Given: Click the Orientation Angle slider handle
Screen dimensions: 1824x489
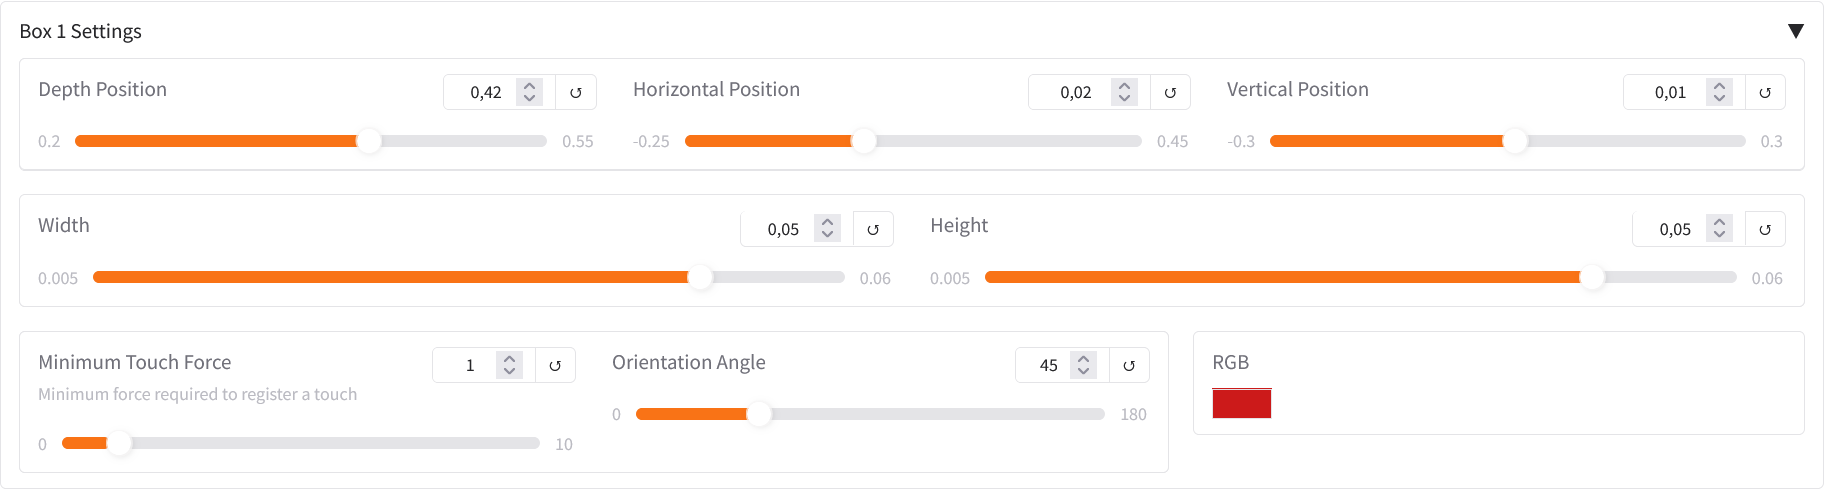Looking at the screenshot, I should coord(760,414).
